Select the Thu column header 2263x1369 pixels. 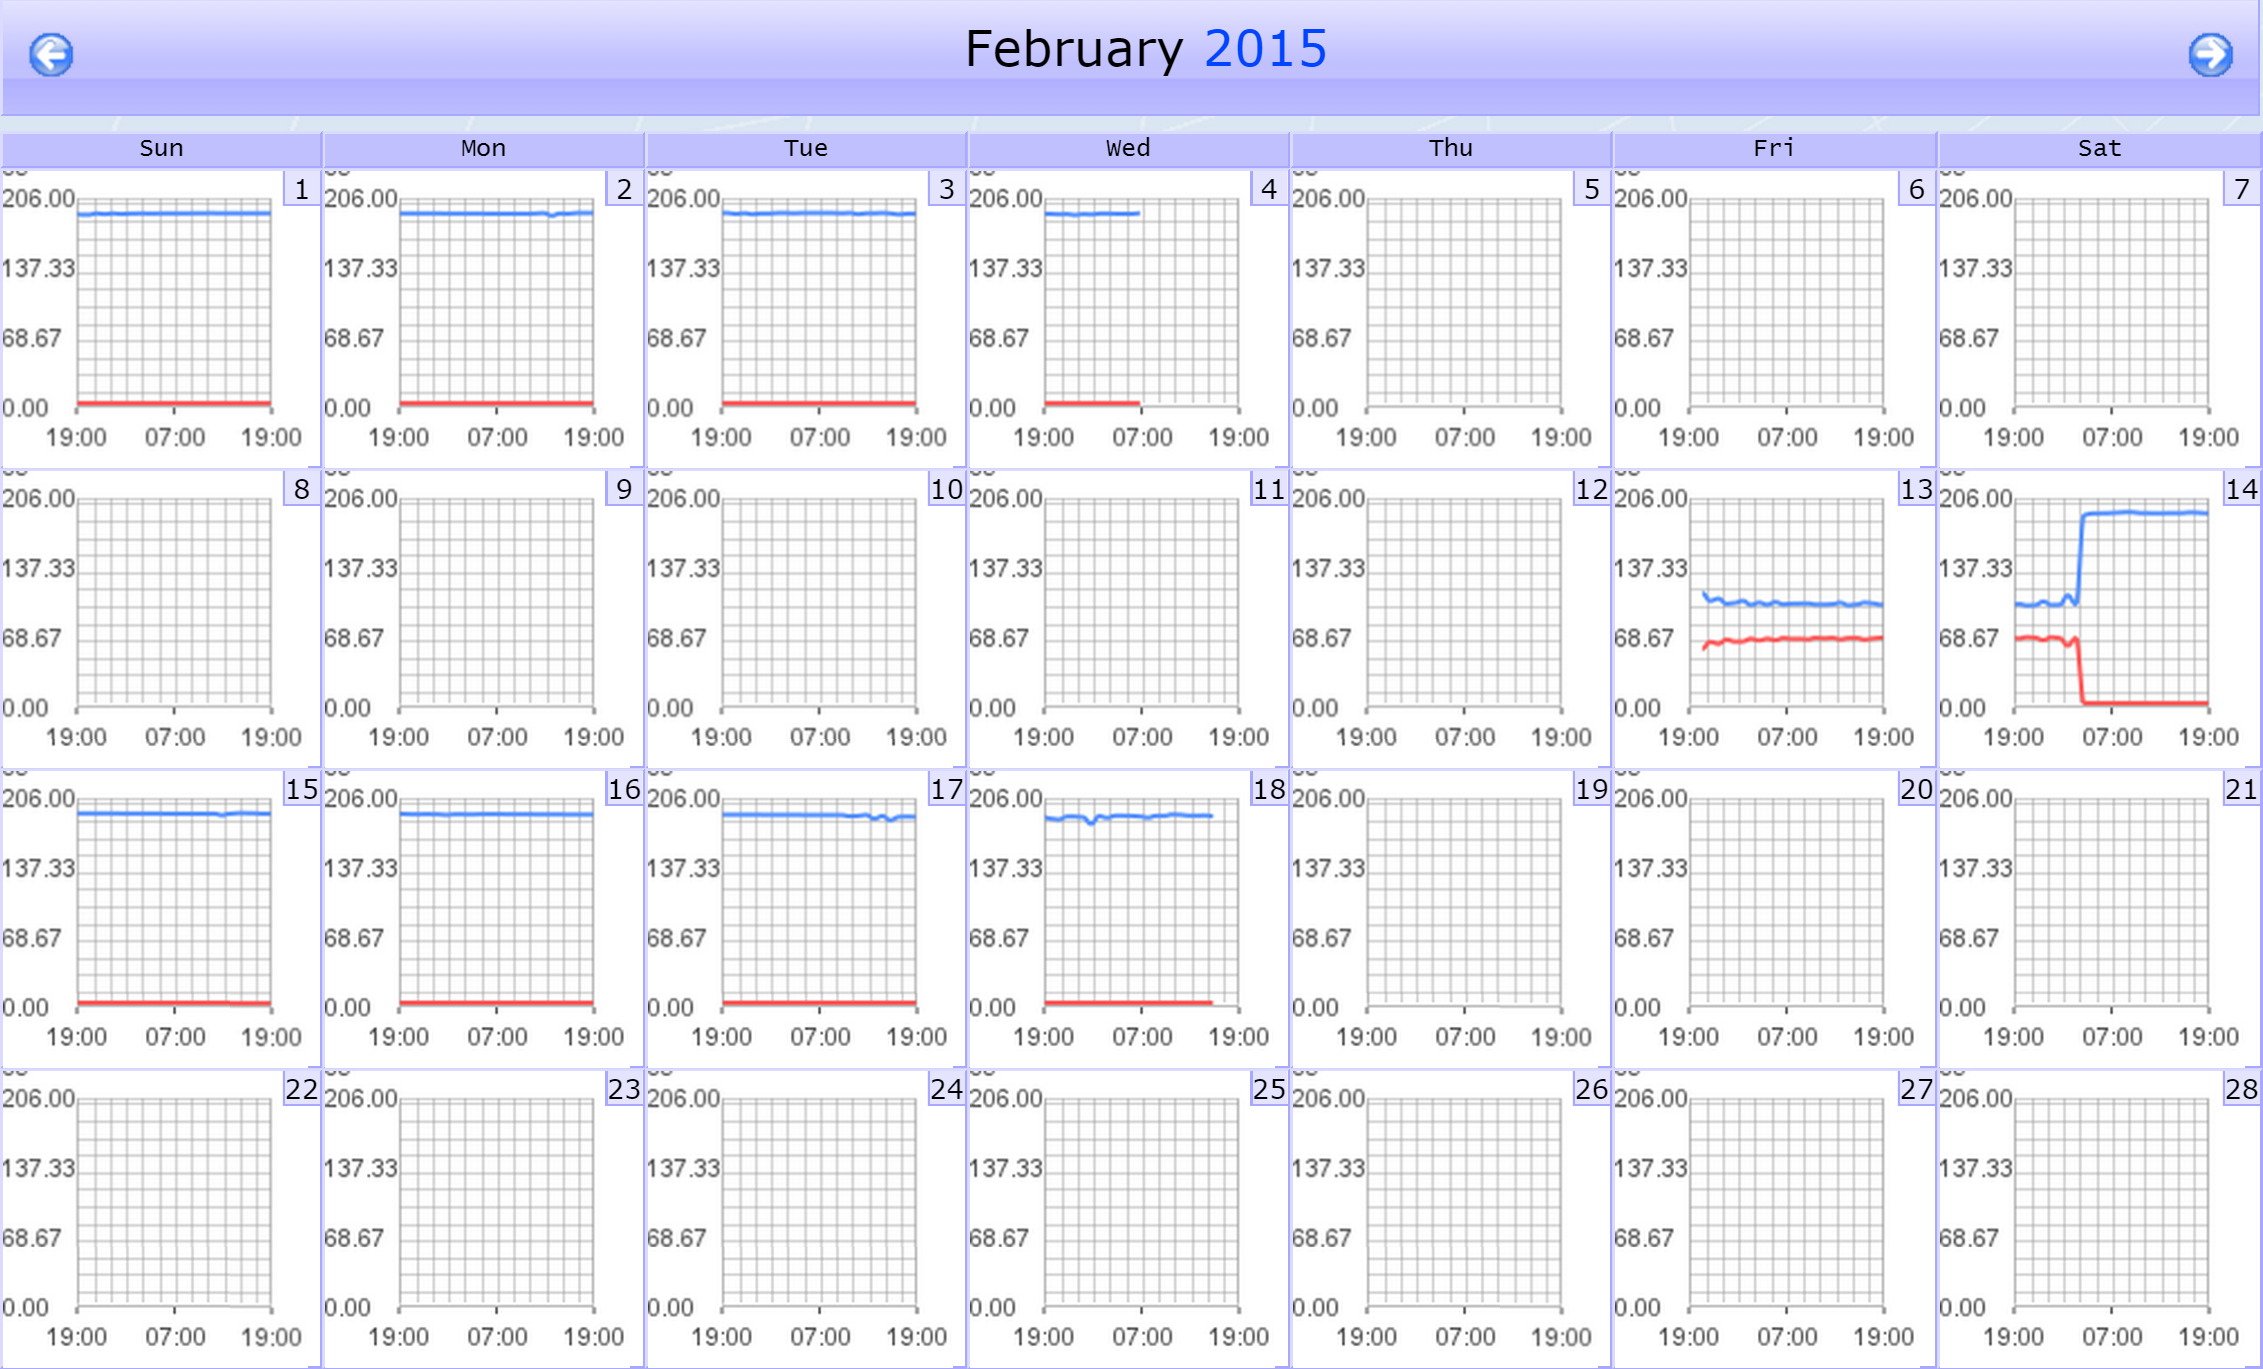(x=1451, y=149)
